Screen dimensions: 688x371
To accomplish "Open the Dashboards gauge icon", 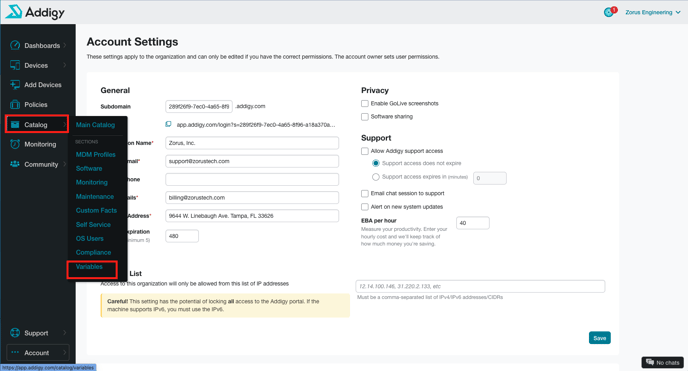I will point(15,45).
